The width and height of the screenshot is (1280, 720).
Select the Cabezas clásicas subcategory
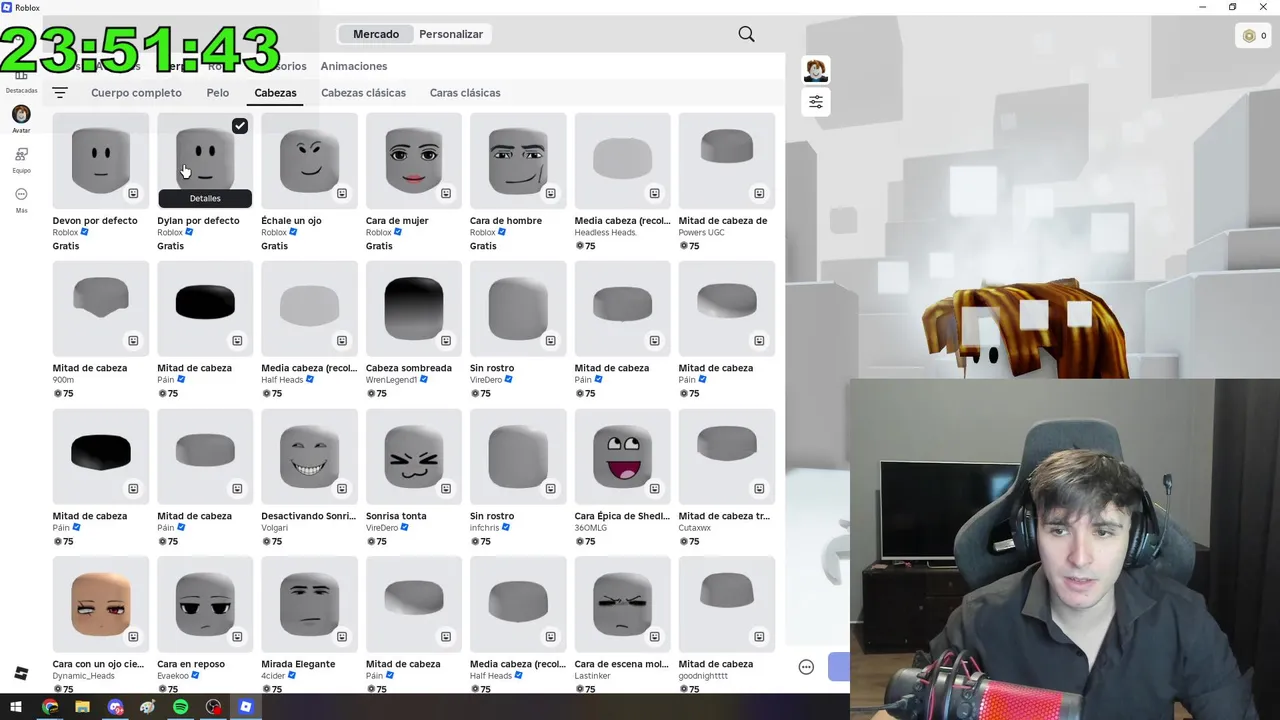[x=363, y=93]
